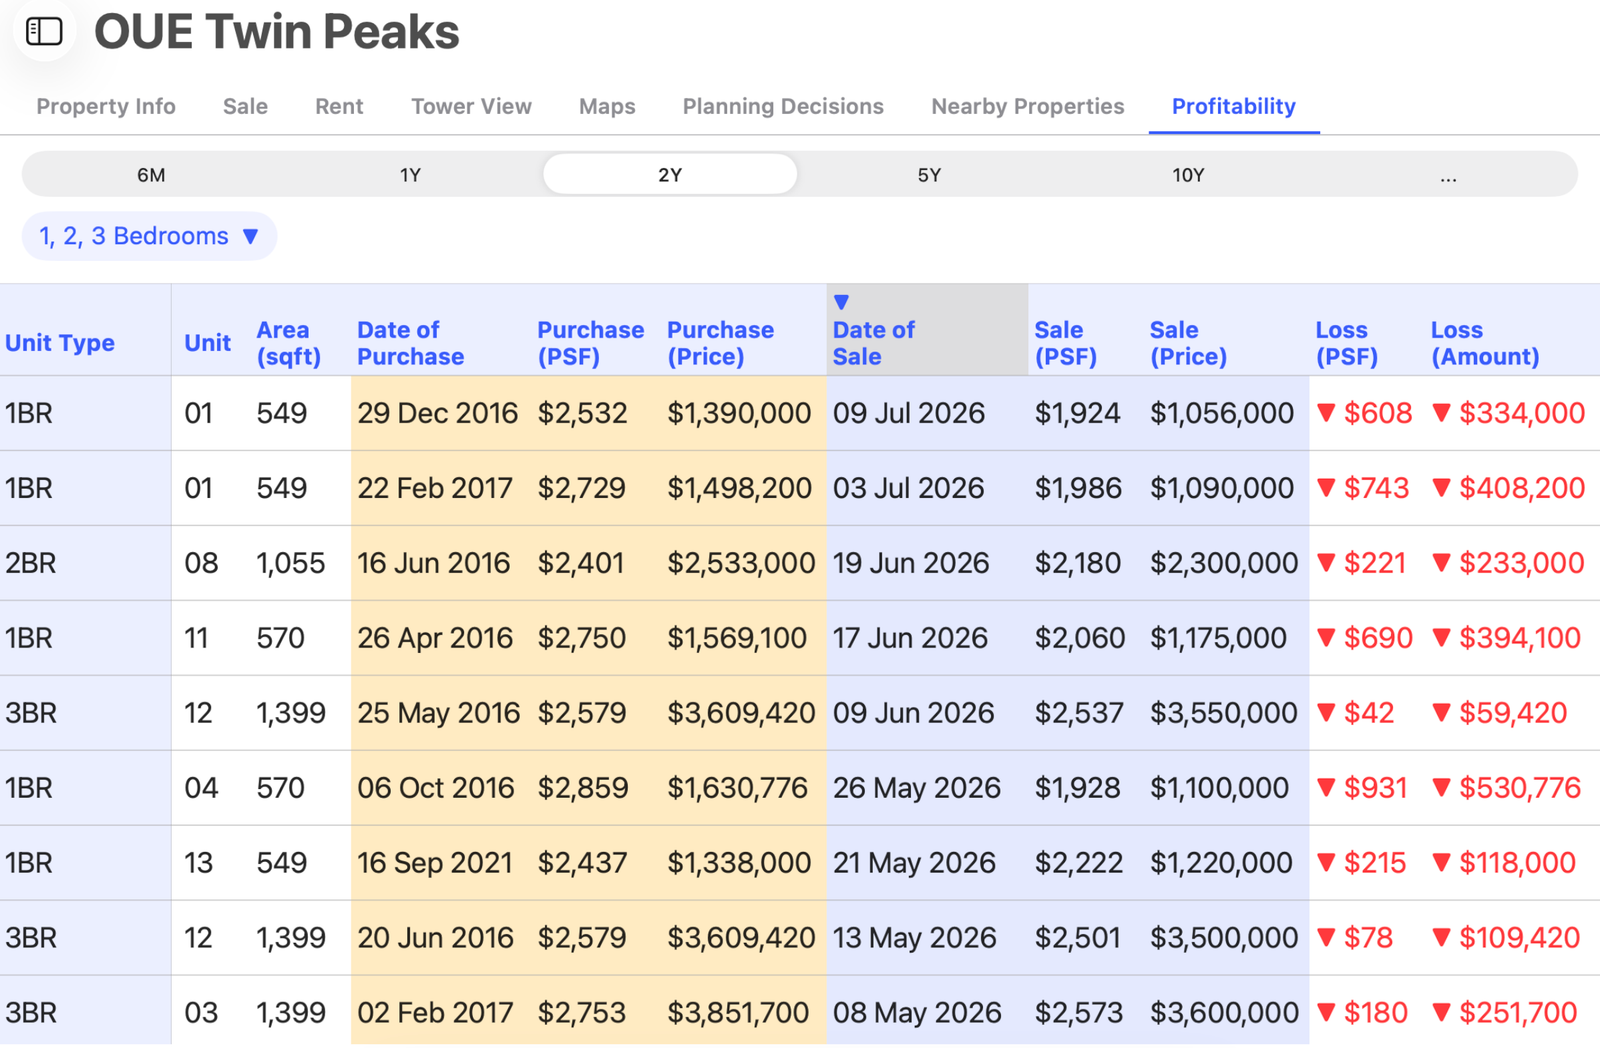Screen dimensions: 1600x1048
Task: Open the Nearby Properties tab
Action: click(1027, 106)
